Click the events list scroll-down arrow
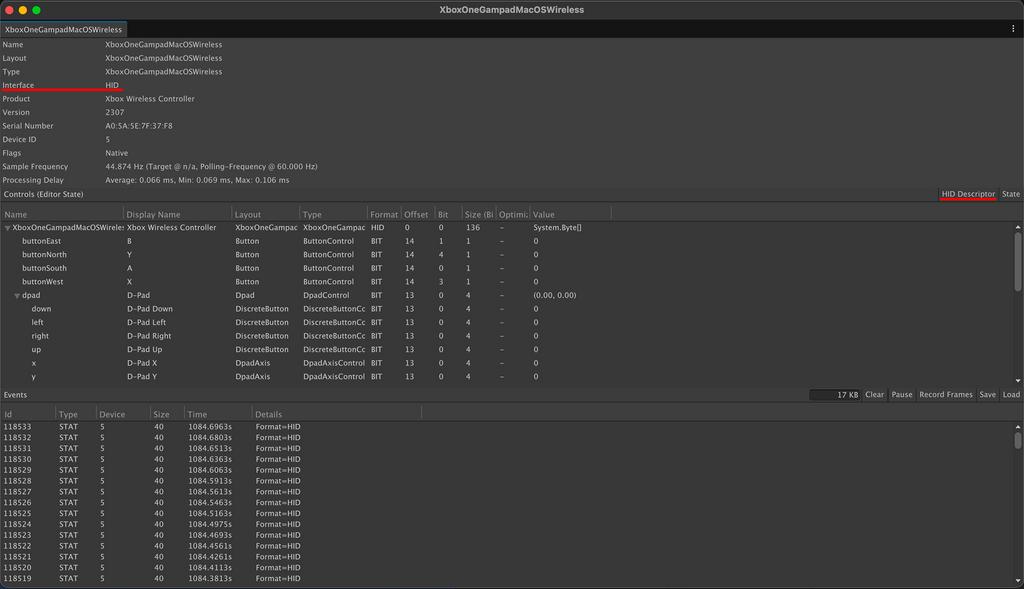This screenshot has width=1024, height=589. tap(1017, 581)
